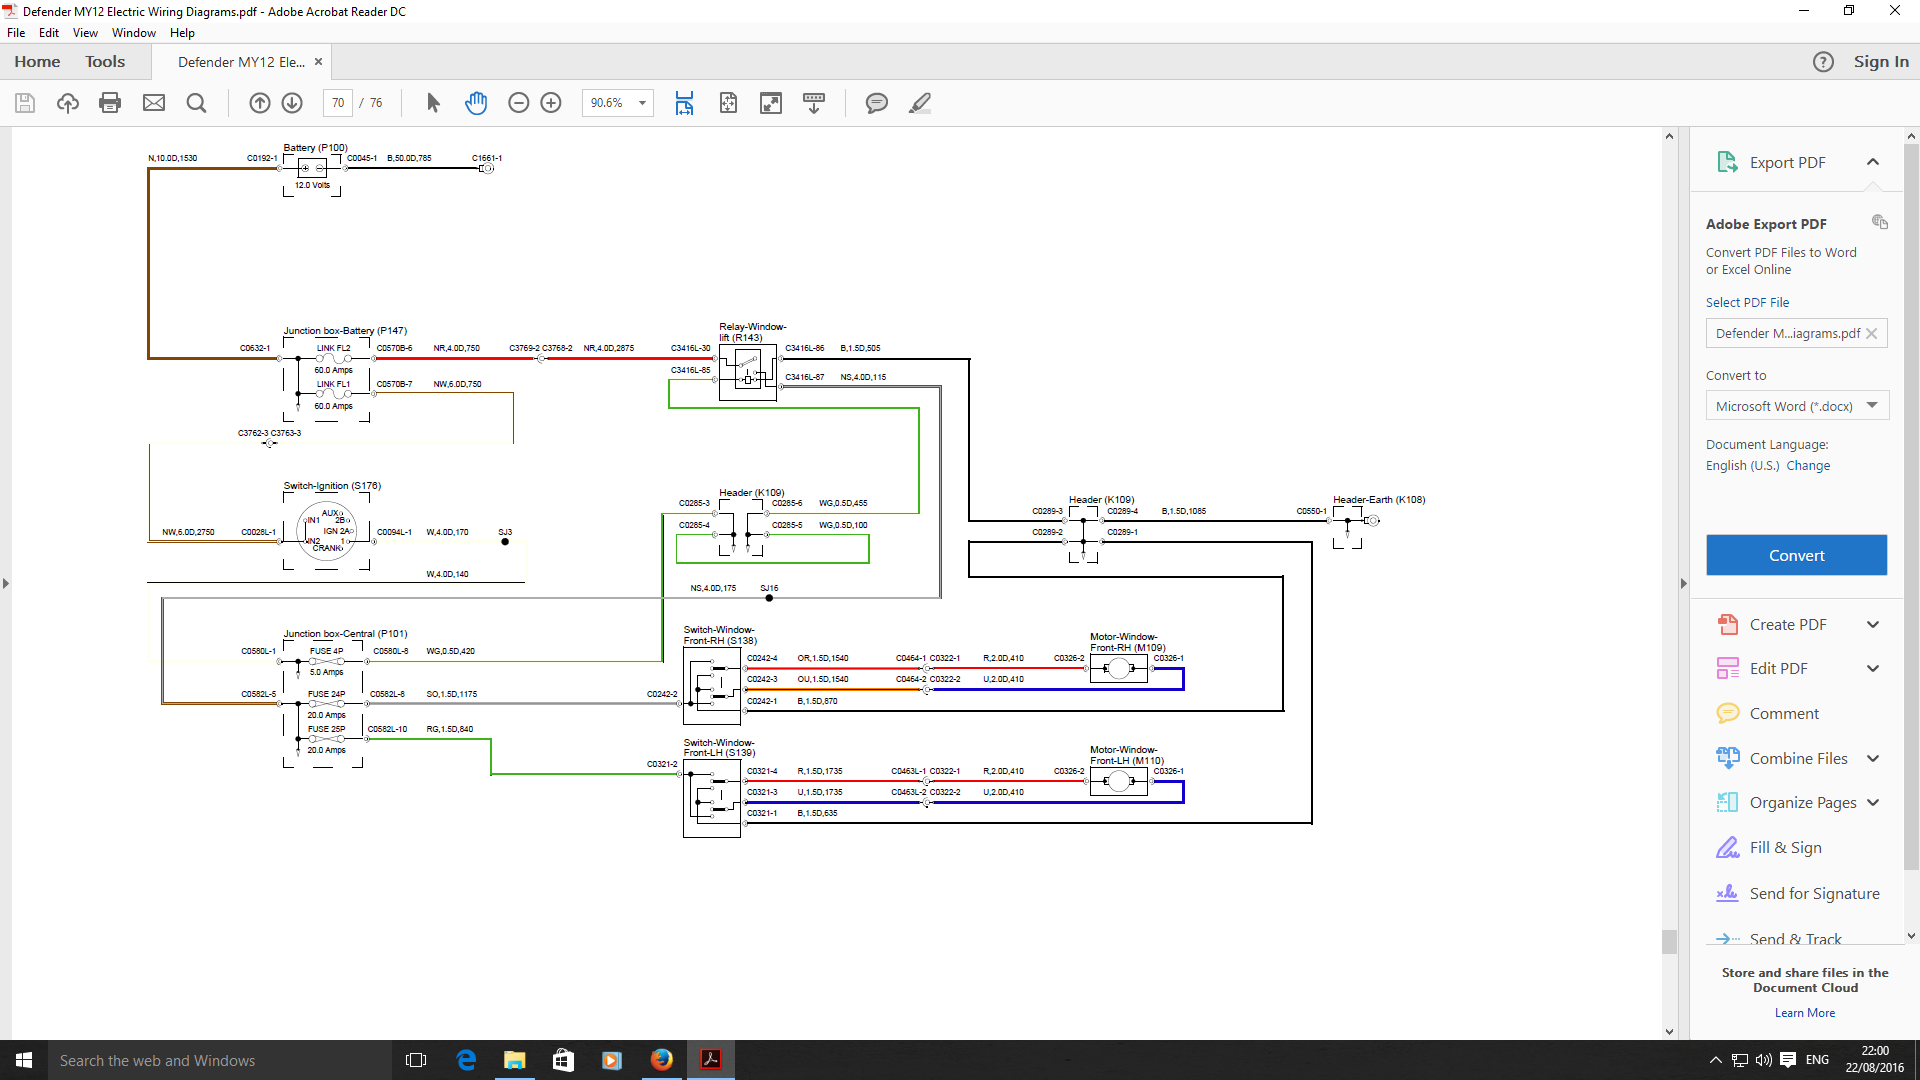Image resolution: width=1920 pixels, height=1080 pixels.
Task: Go to previous page arrow
Action: coord(260,103)
